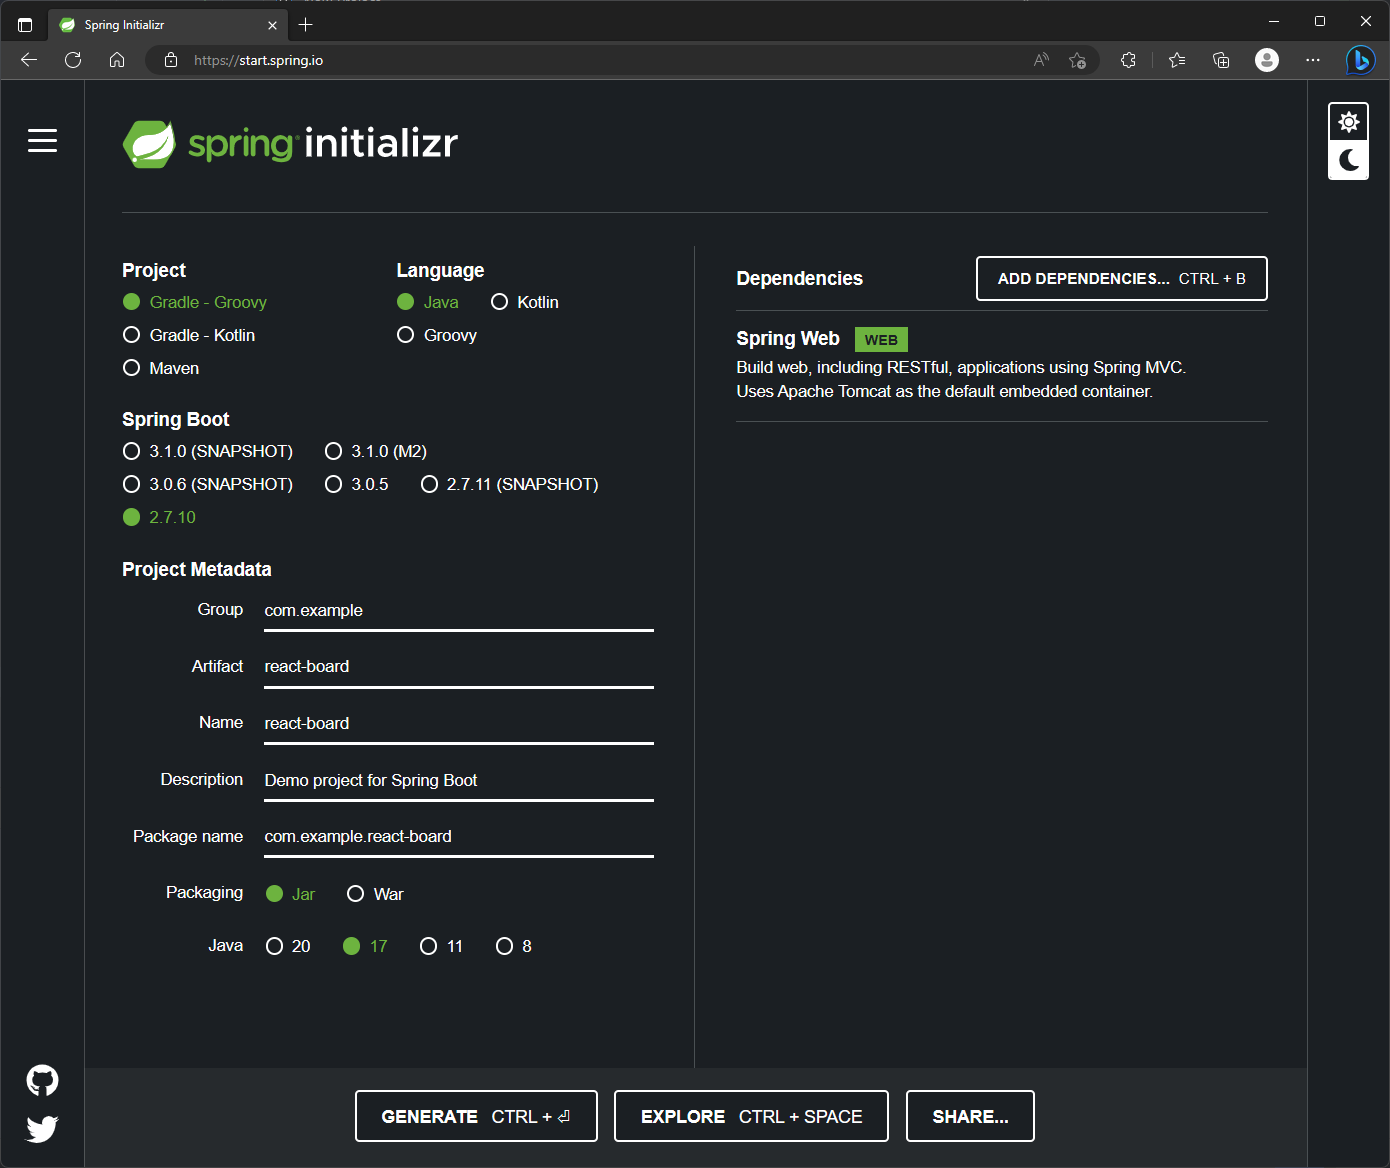View site information lock icon
This screenshot has height=1168, width=1390.
tap(171, 60)
